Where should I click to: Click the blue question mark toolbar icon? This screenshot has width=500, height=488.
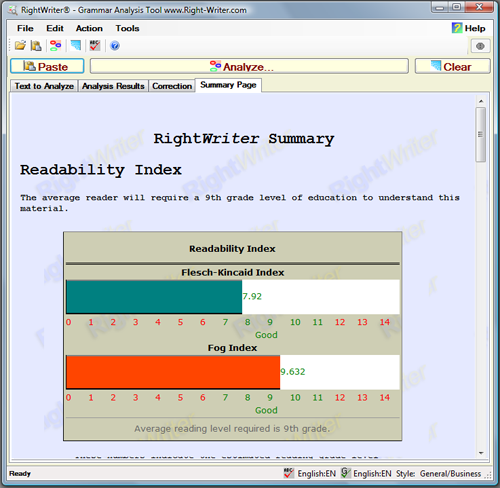[115, 46]
